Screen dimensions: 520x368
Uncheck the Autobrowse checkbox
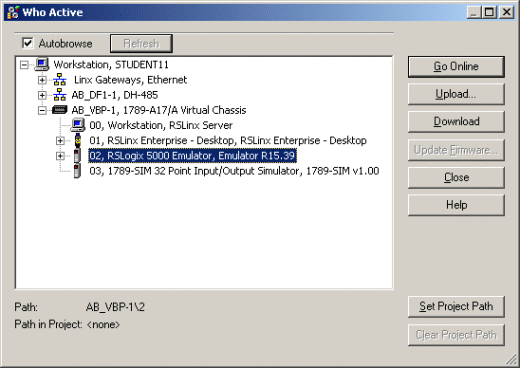pos(28,43)
